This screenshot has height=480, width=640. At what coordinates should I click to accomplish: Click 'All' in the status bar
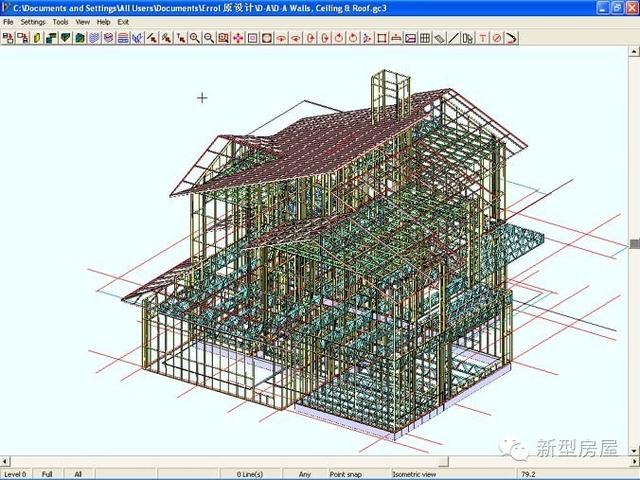click(x=78, y=474)
